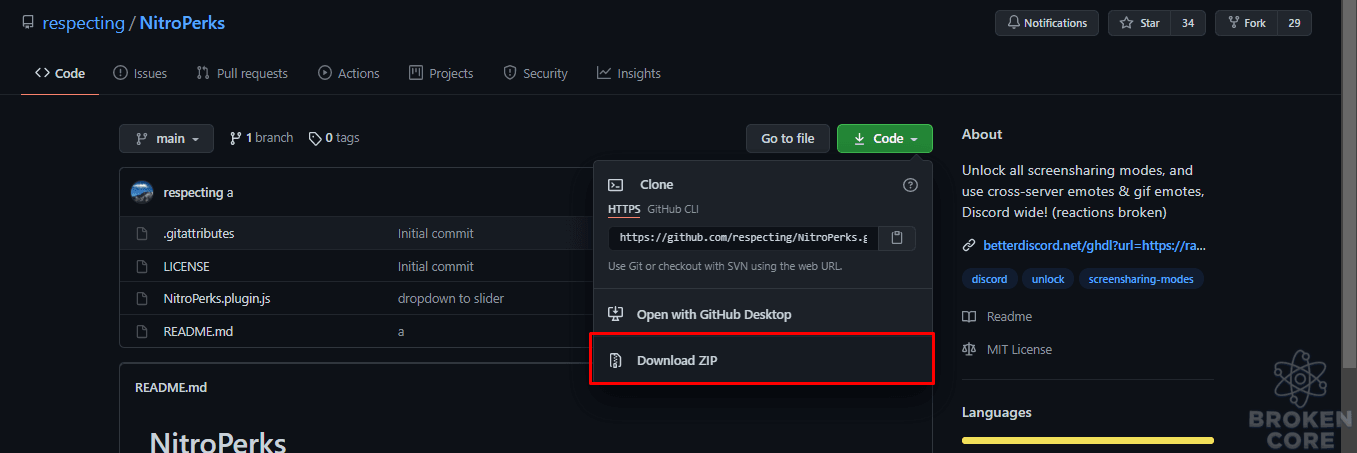Image resolution: width=1357 pixels, height=453 pixels.
Task: Click the discord topic tag
Action: point(989,279)
